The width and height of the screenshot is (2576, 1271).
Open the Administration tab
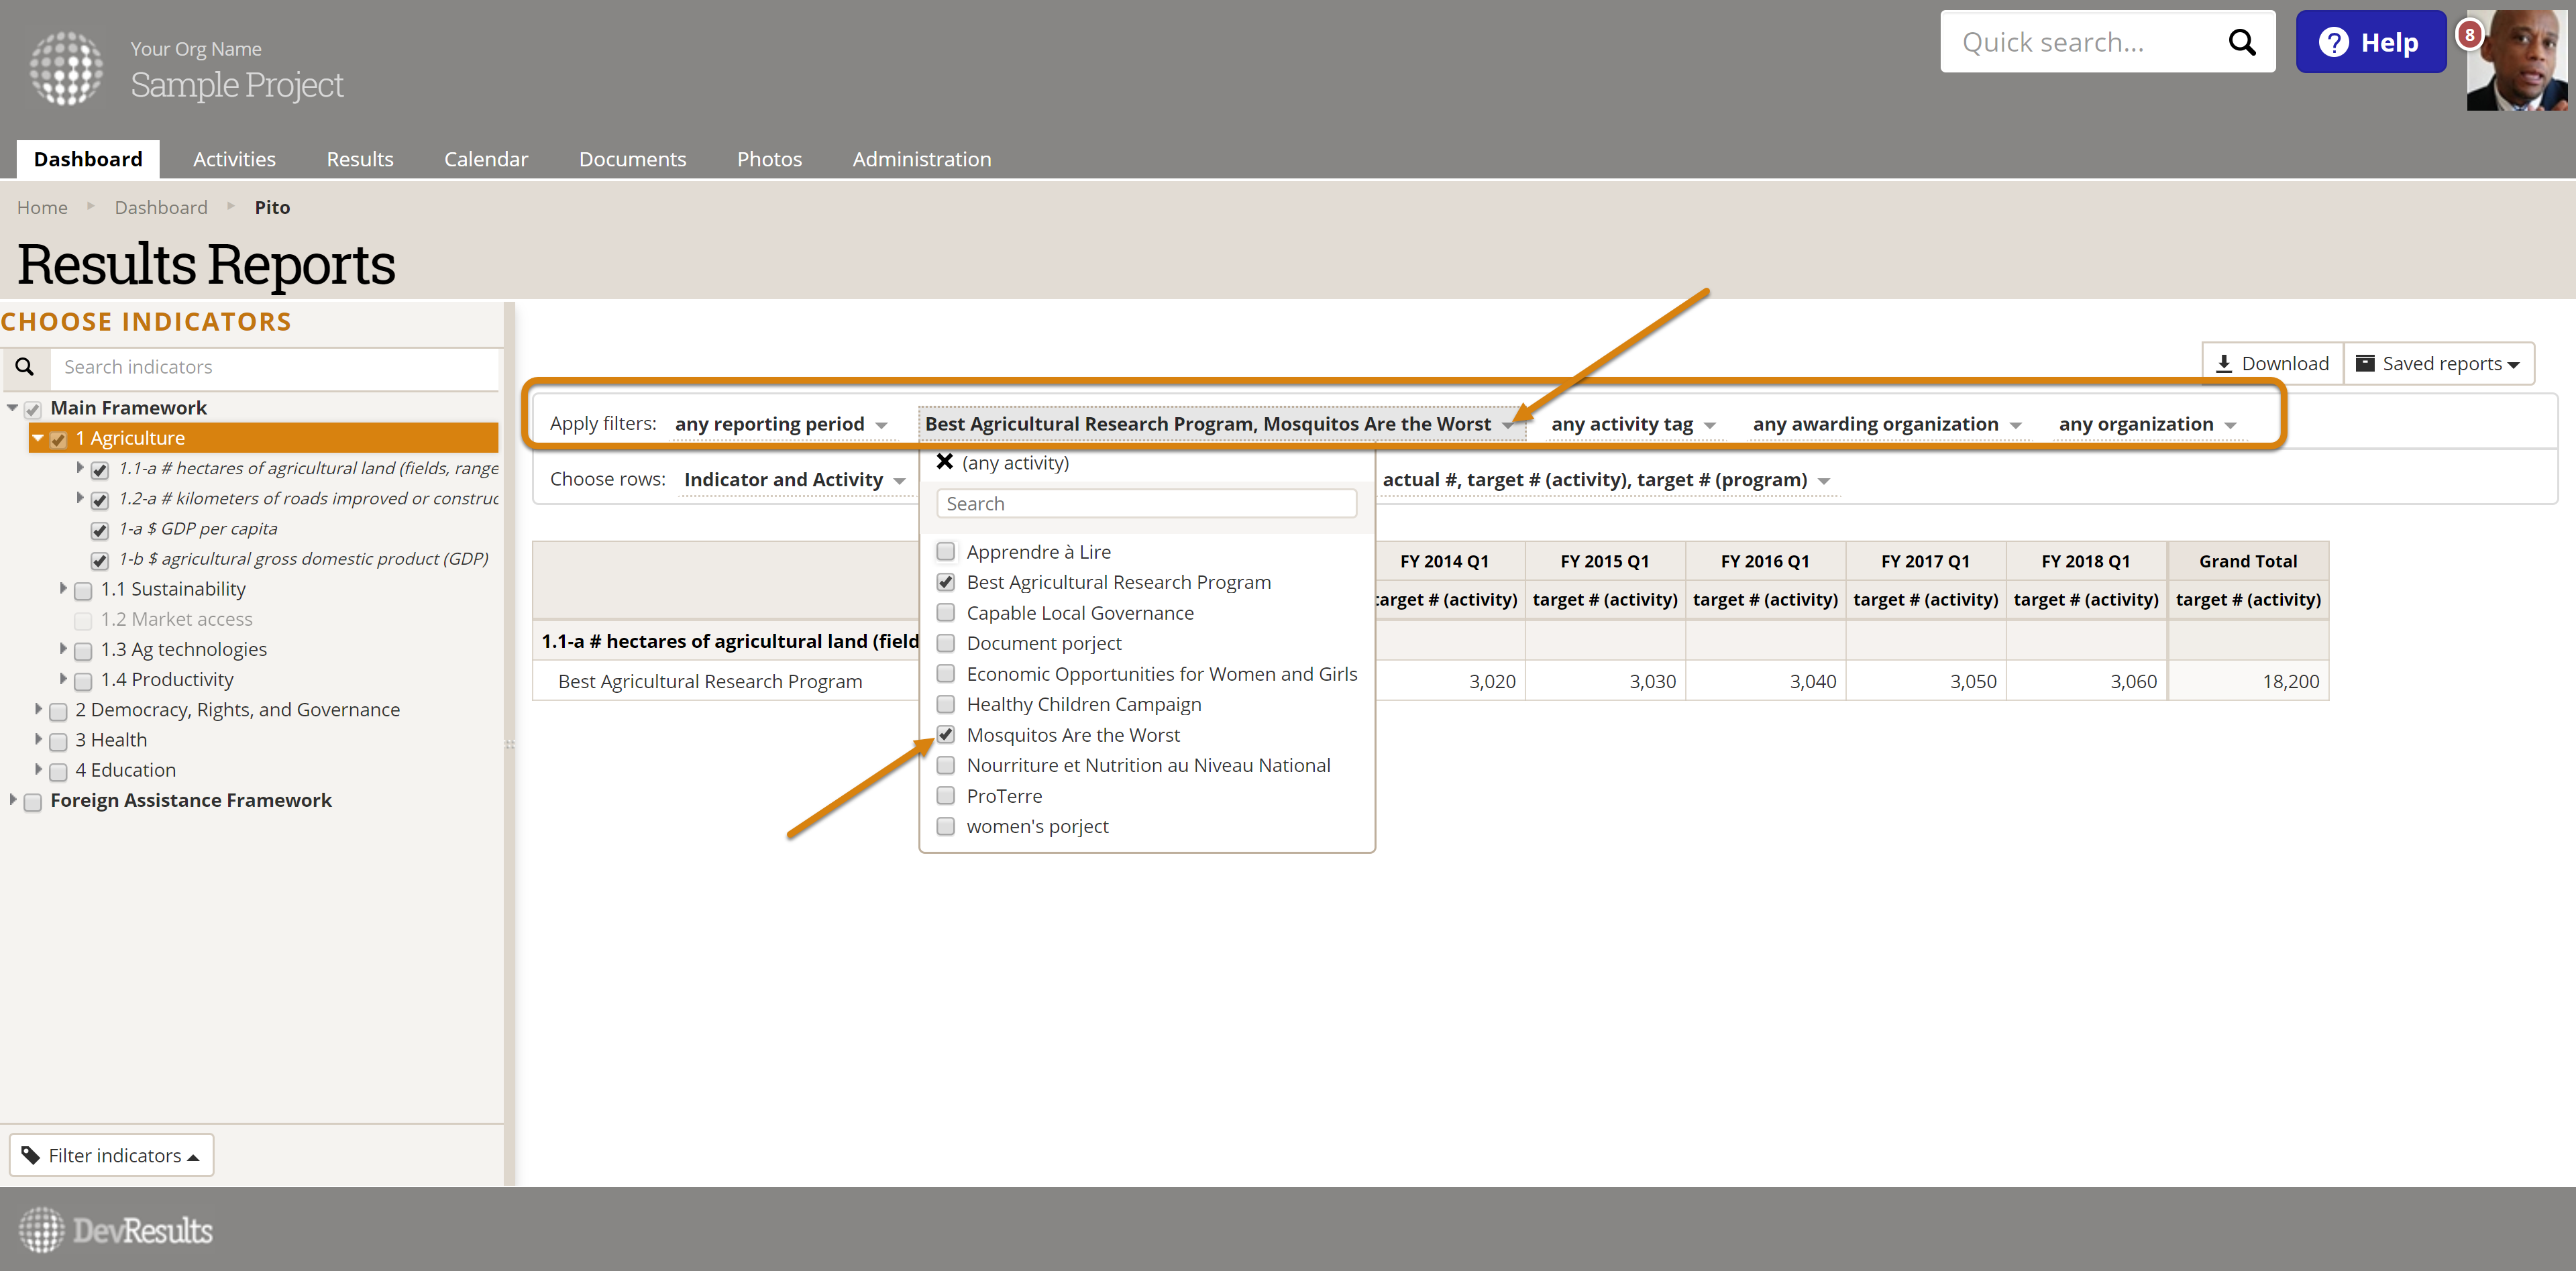click(921, 159)
